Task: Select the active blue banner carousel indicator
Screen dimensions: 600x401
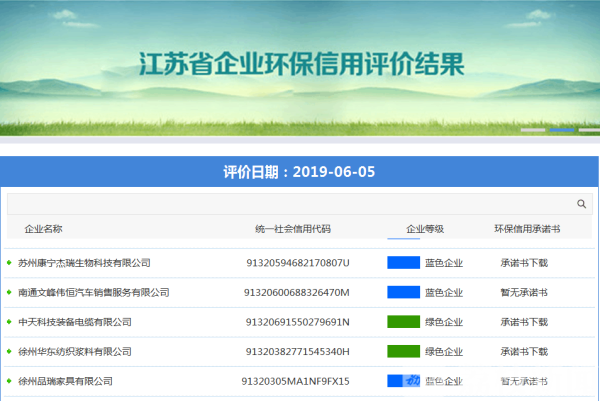Action: coord(562,130)
